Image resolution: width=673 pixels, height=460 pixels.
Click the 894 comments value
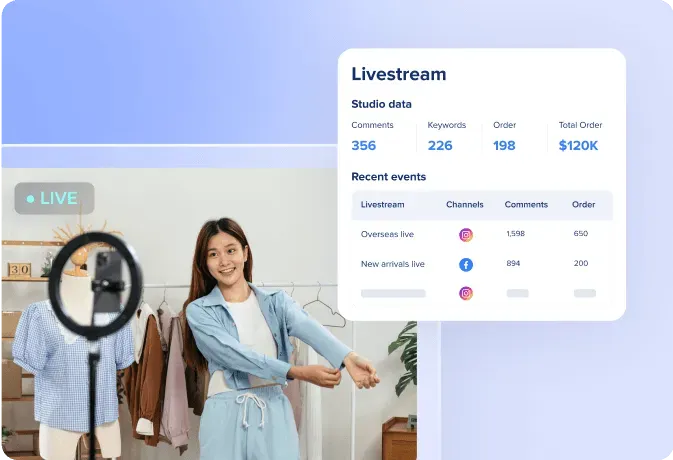click(x=513, y=263)
